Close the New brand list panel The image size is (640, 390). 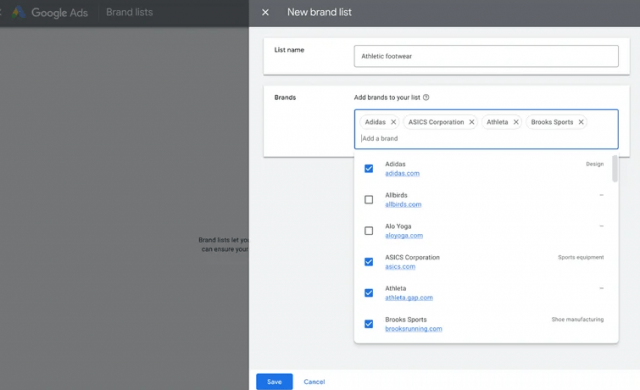(265, 12)
